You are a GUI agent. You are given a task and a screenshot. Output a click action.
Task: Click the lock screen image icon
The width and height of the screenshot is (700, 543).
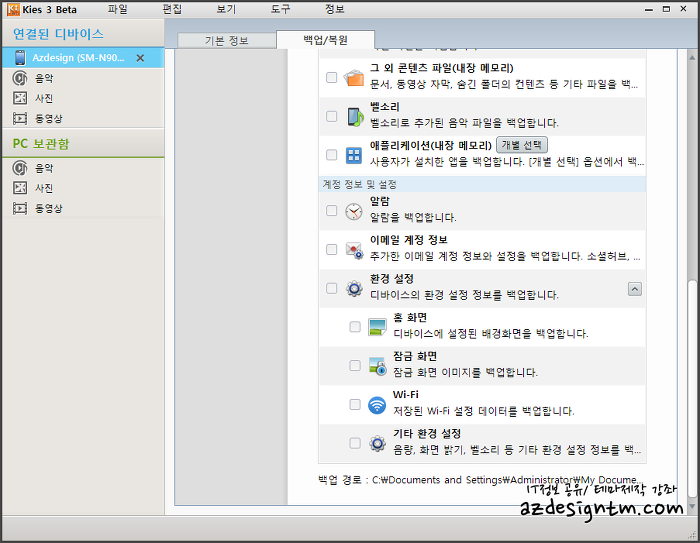pos(378,366)
